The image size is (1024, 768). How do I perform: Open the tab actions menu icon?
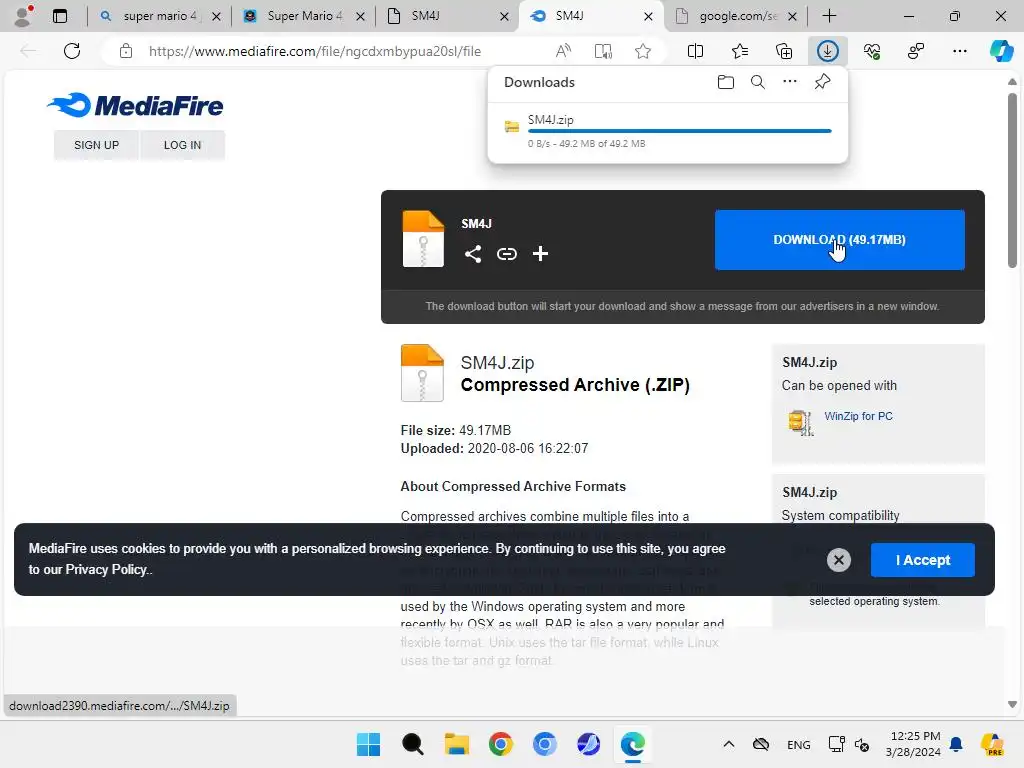pyautogui.click(x=59, y=16)
